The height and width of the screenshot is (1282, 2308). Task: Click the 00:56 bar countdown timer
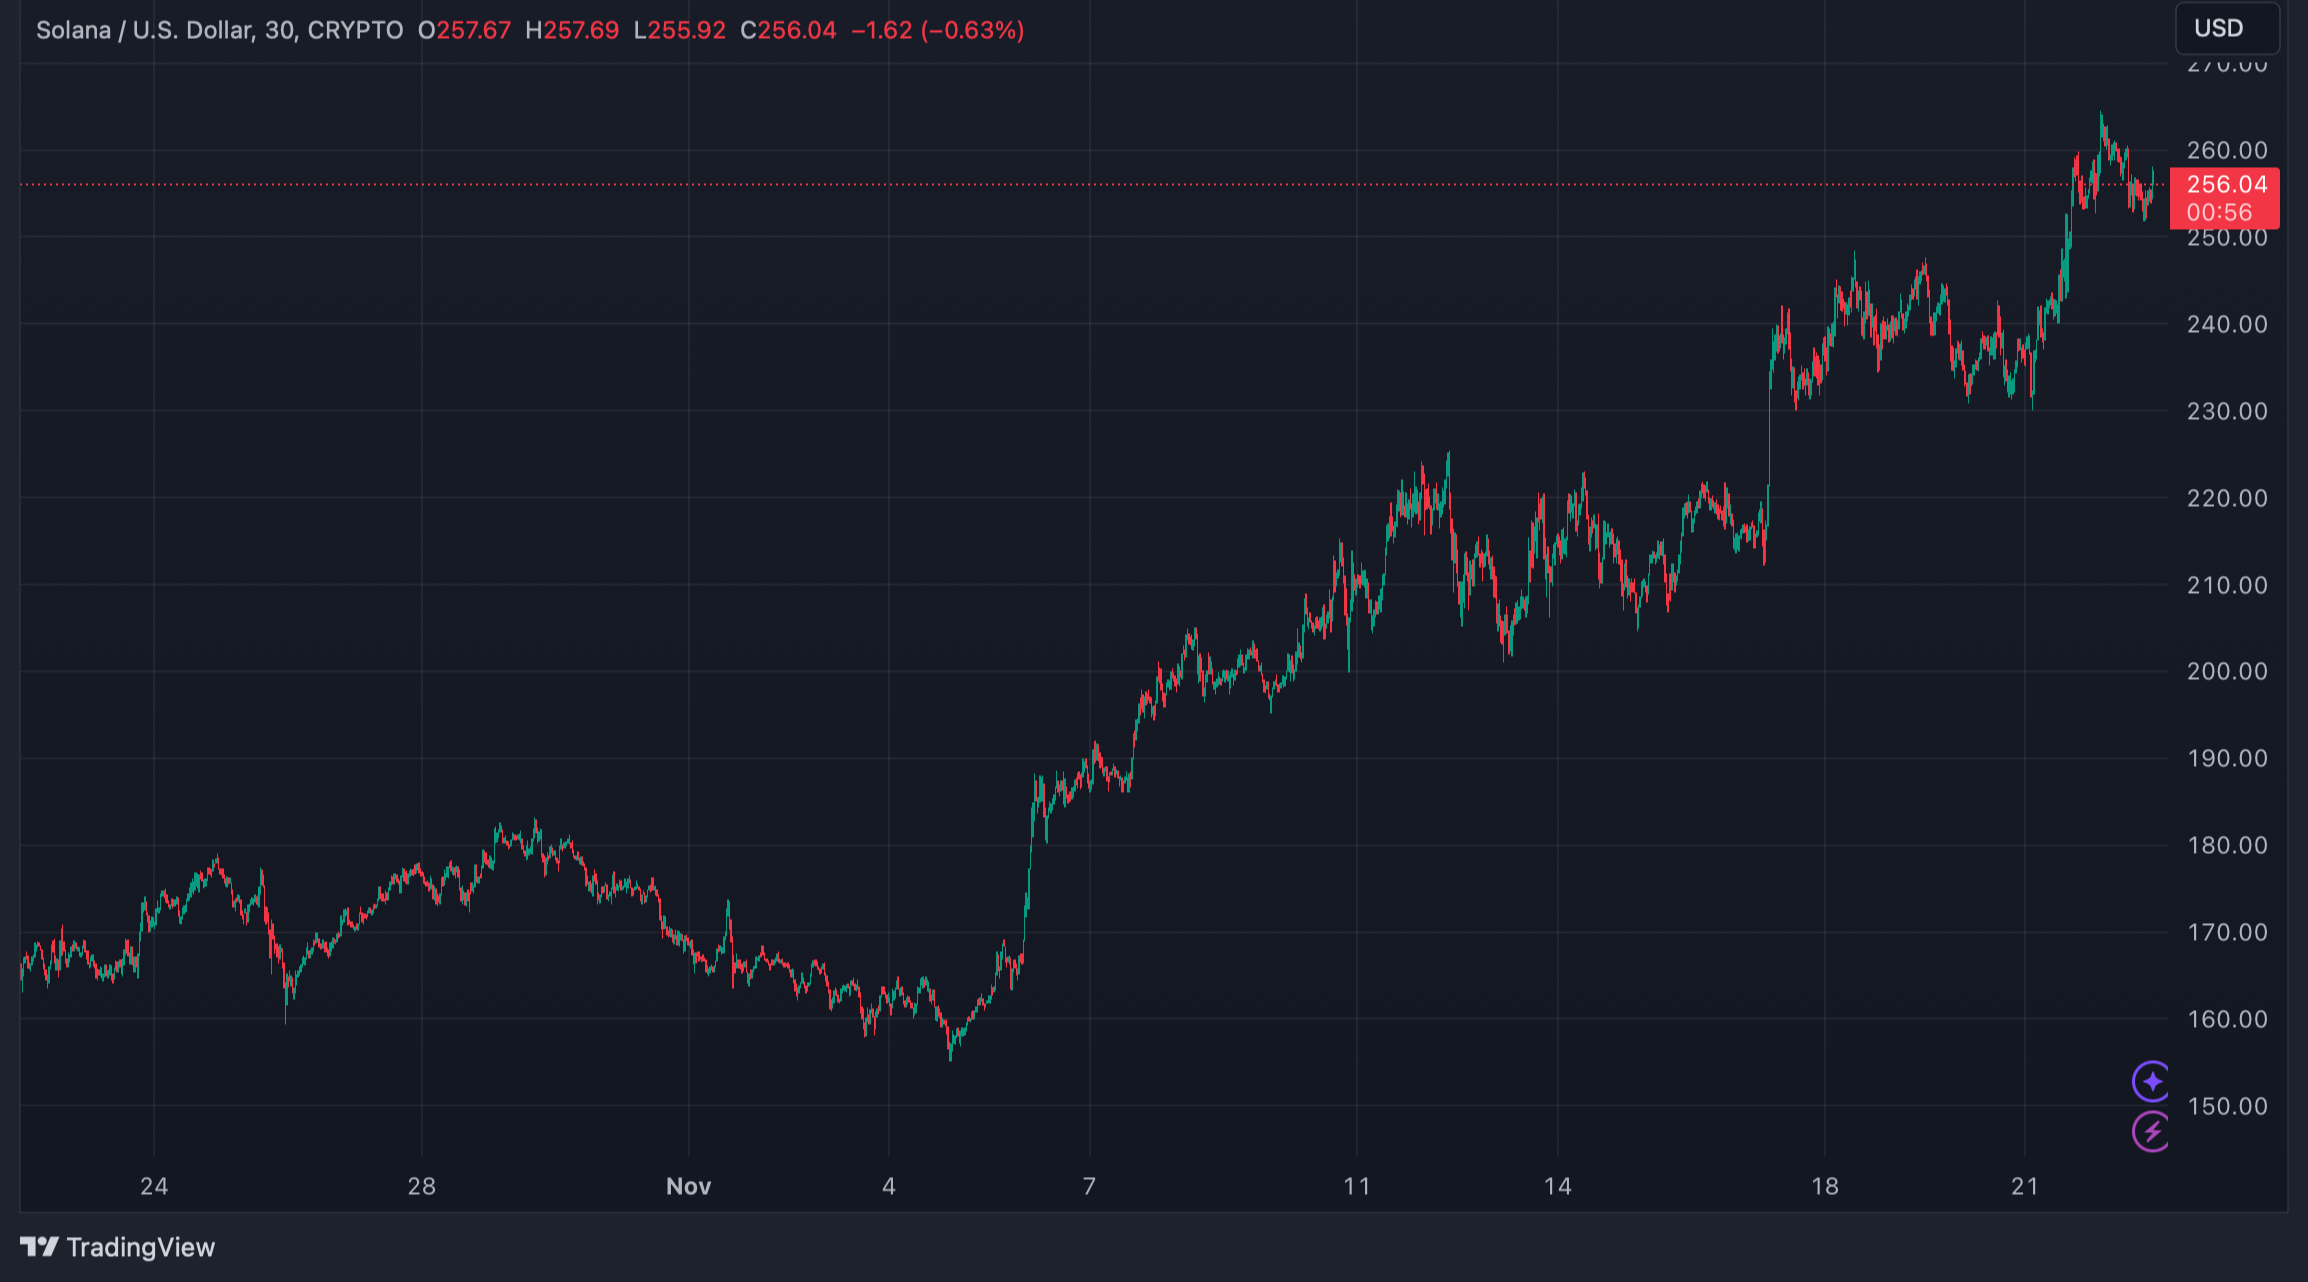point(2219,212)
